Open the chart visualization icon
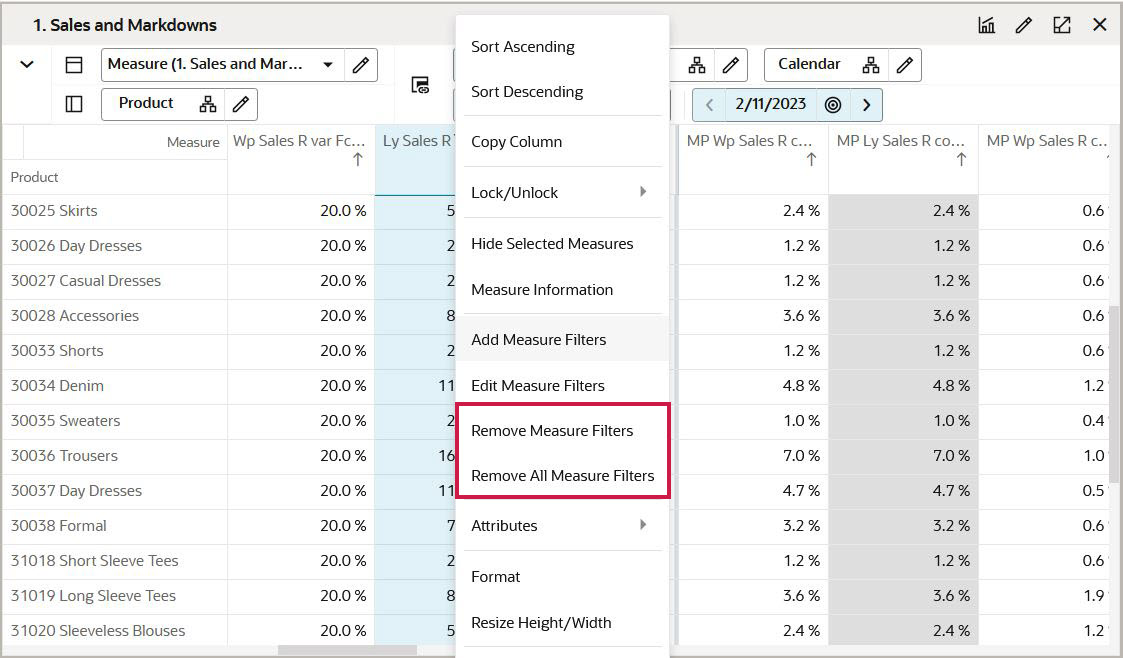This screenshot has width=1123, height=658. point(986,24)
